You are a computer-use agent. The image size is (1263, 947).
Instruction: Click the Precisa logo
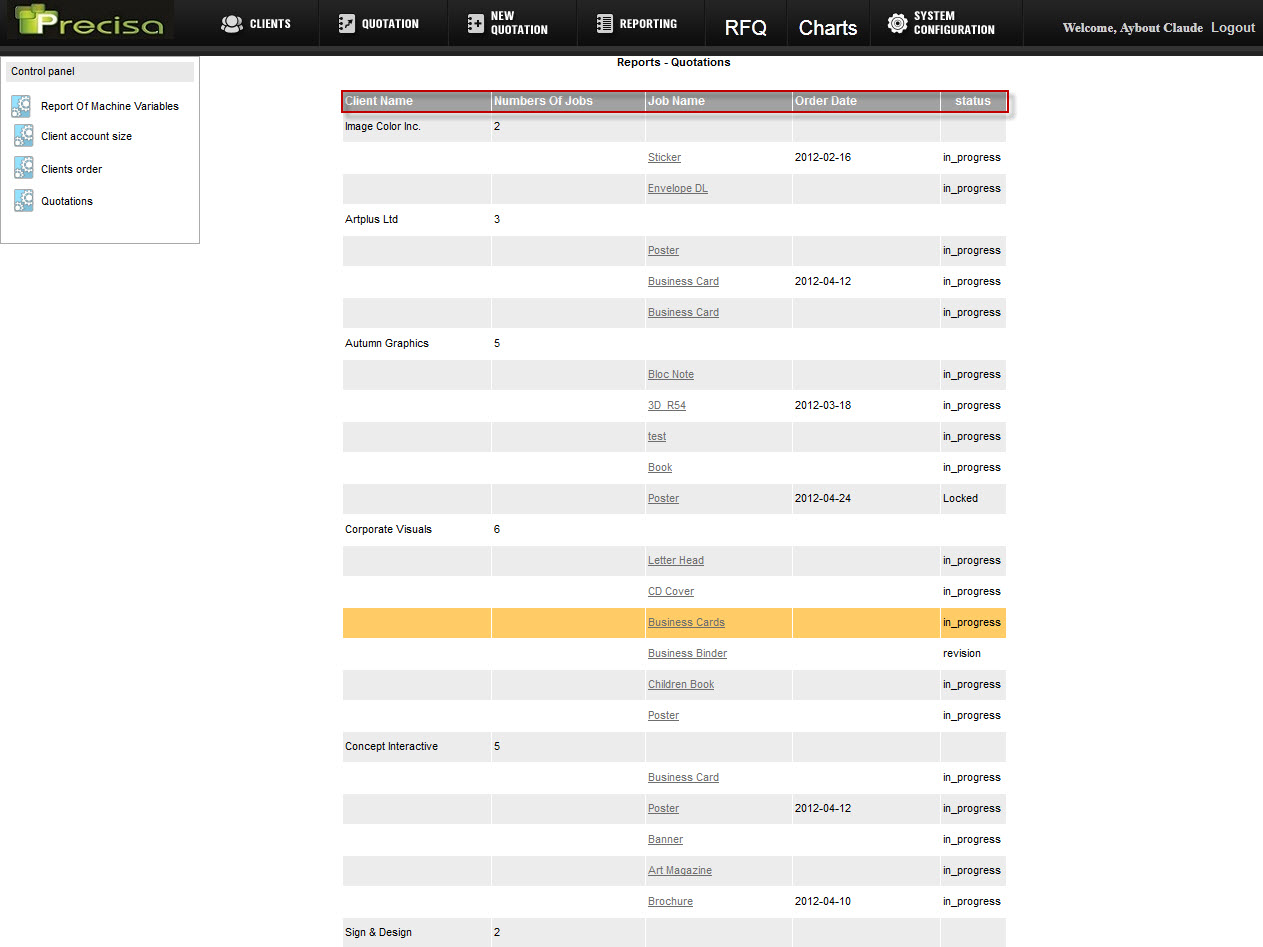89,21
